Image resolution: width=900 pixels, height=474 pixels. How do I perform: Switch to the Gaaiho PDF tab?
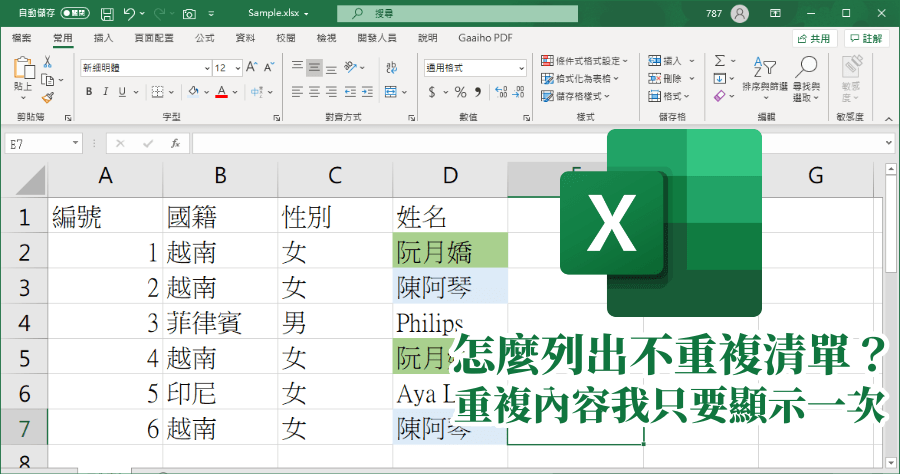[485, 38]
